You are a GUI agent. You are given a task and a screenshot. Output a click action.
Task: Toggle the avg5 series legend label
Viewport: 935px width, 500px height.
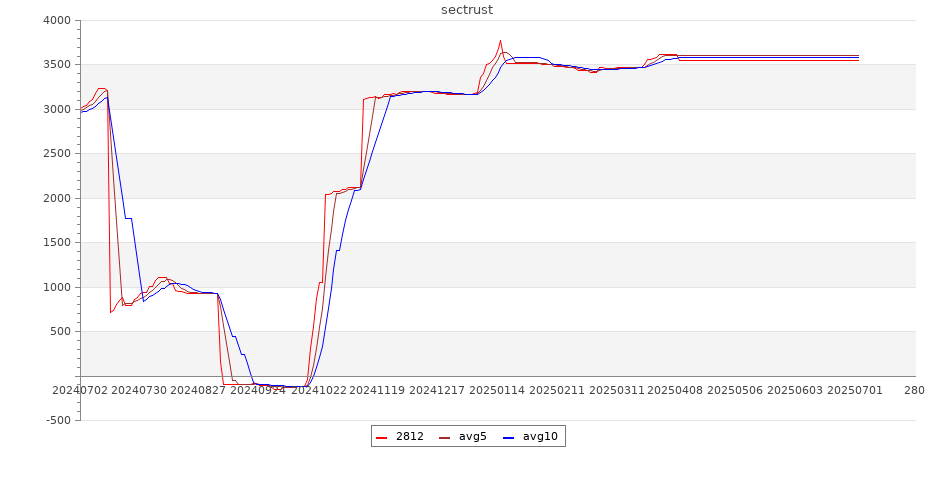pos(472,436)
